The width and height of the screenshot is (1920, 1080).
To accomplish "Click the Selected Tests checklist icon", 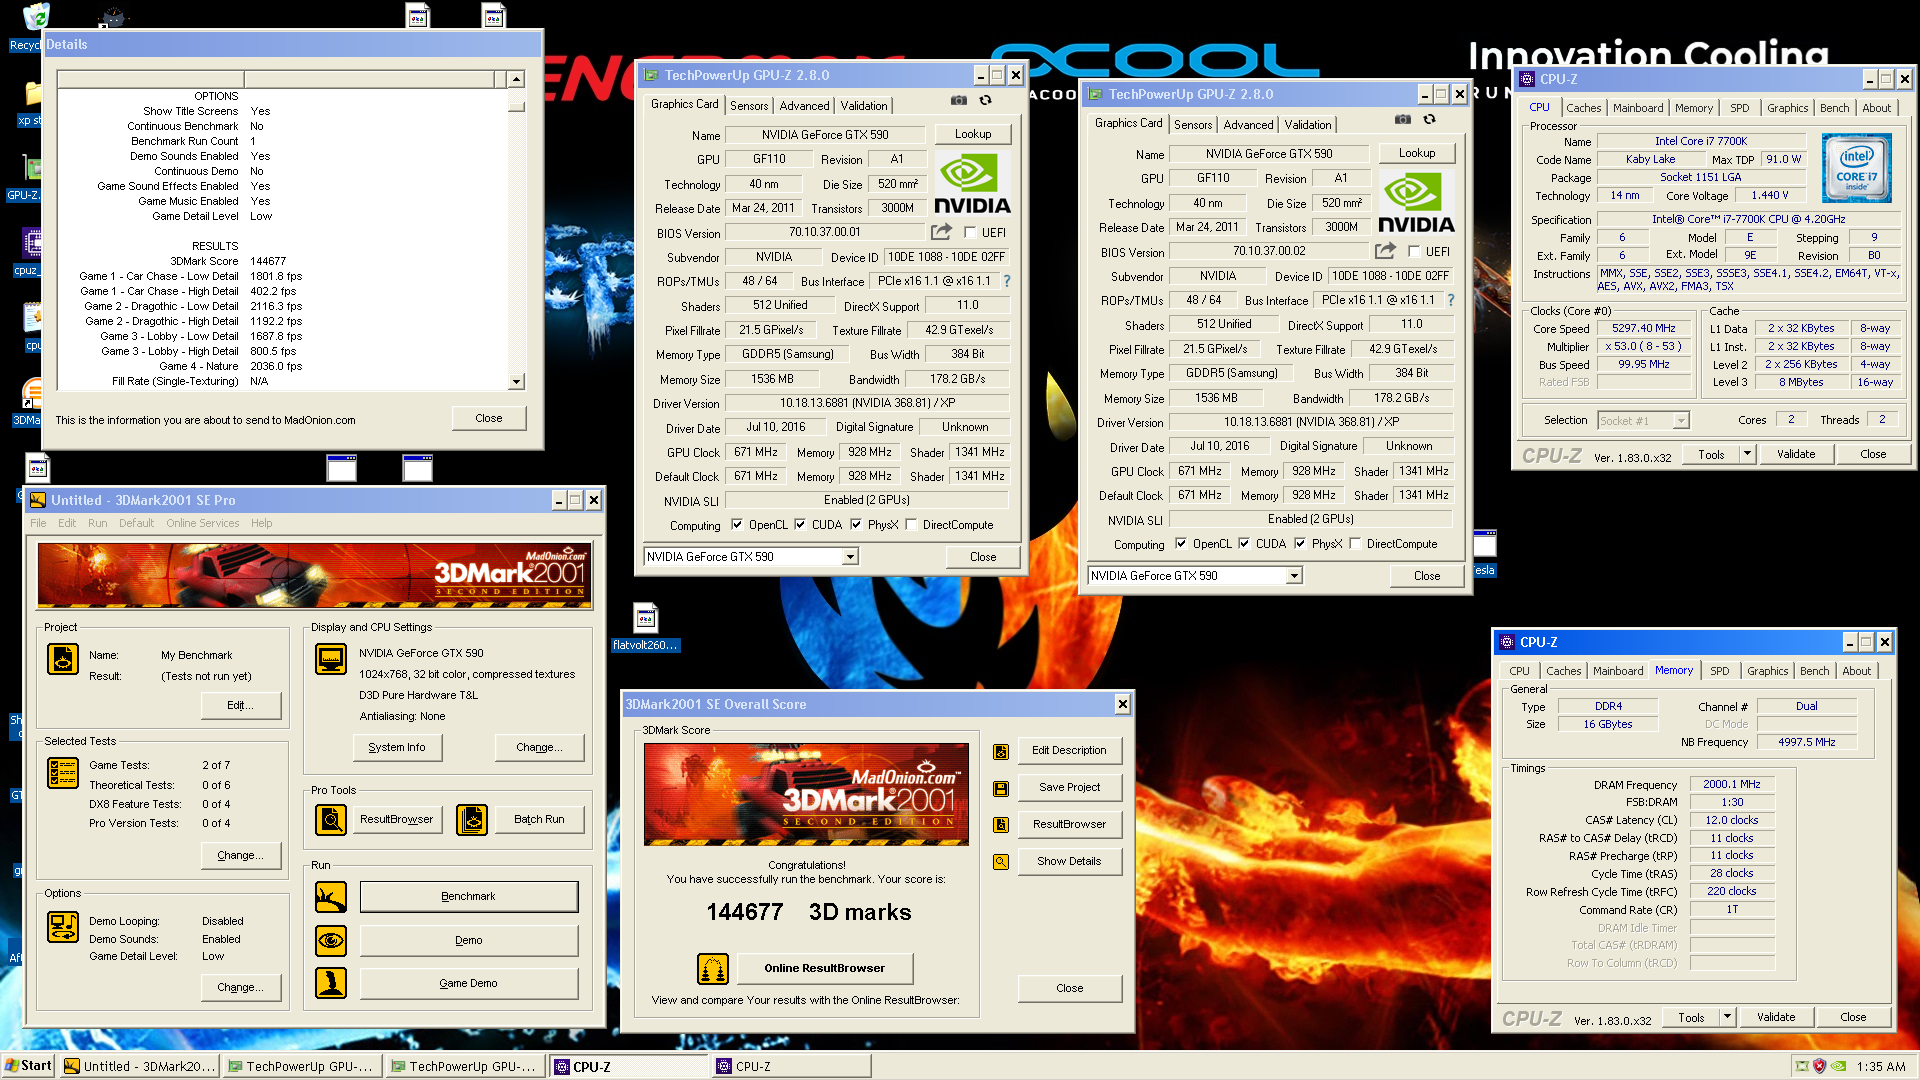I will (x=63, y=772).
